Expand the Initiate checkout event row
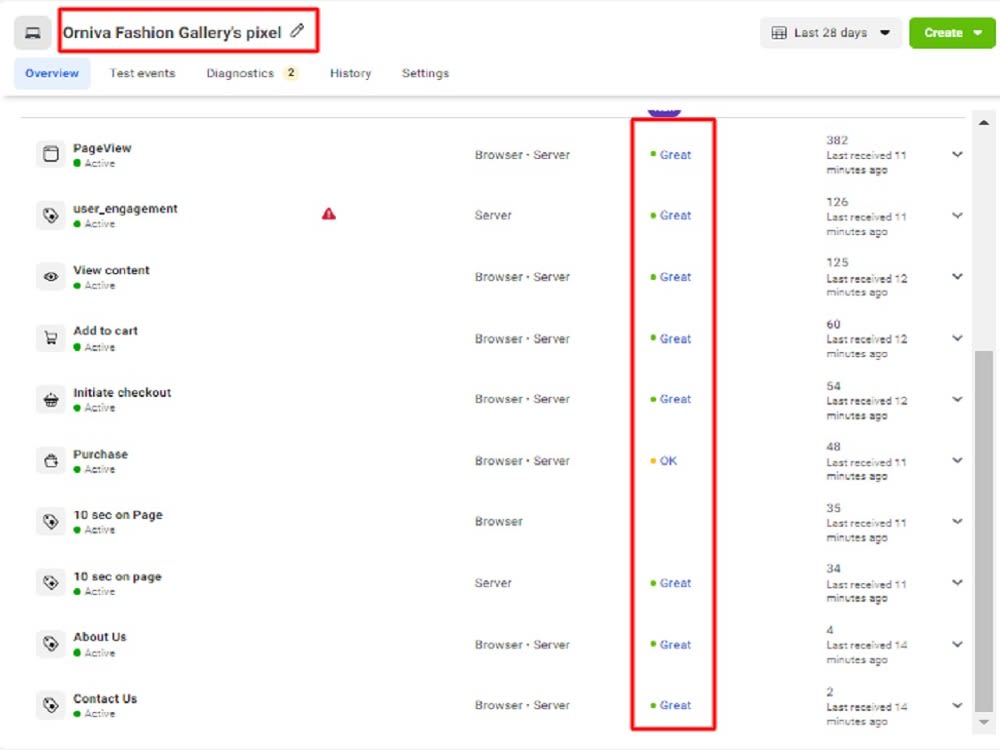The height and width of the screenshot is (750, 1000). [957, 399]
